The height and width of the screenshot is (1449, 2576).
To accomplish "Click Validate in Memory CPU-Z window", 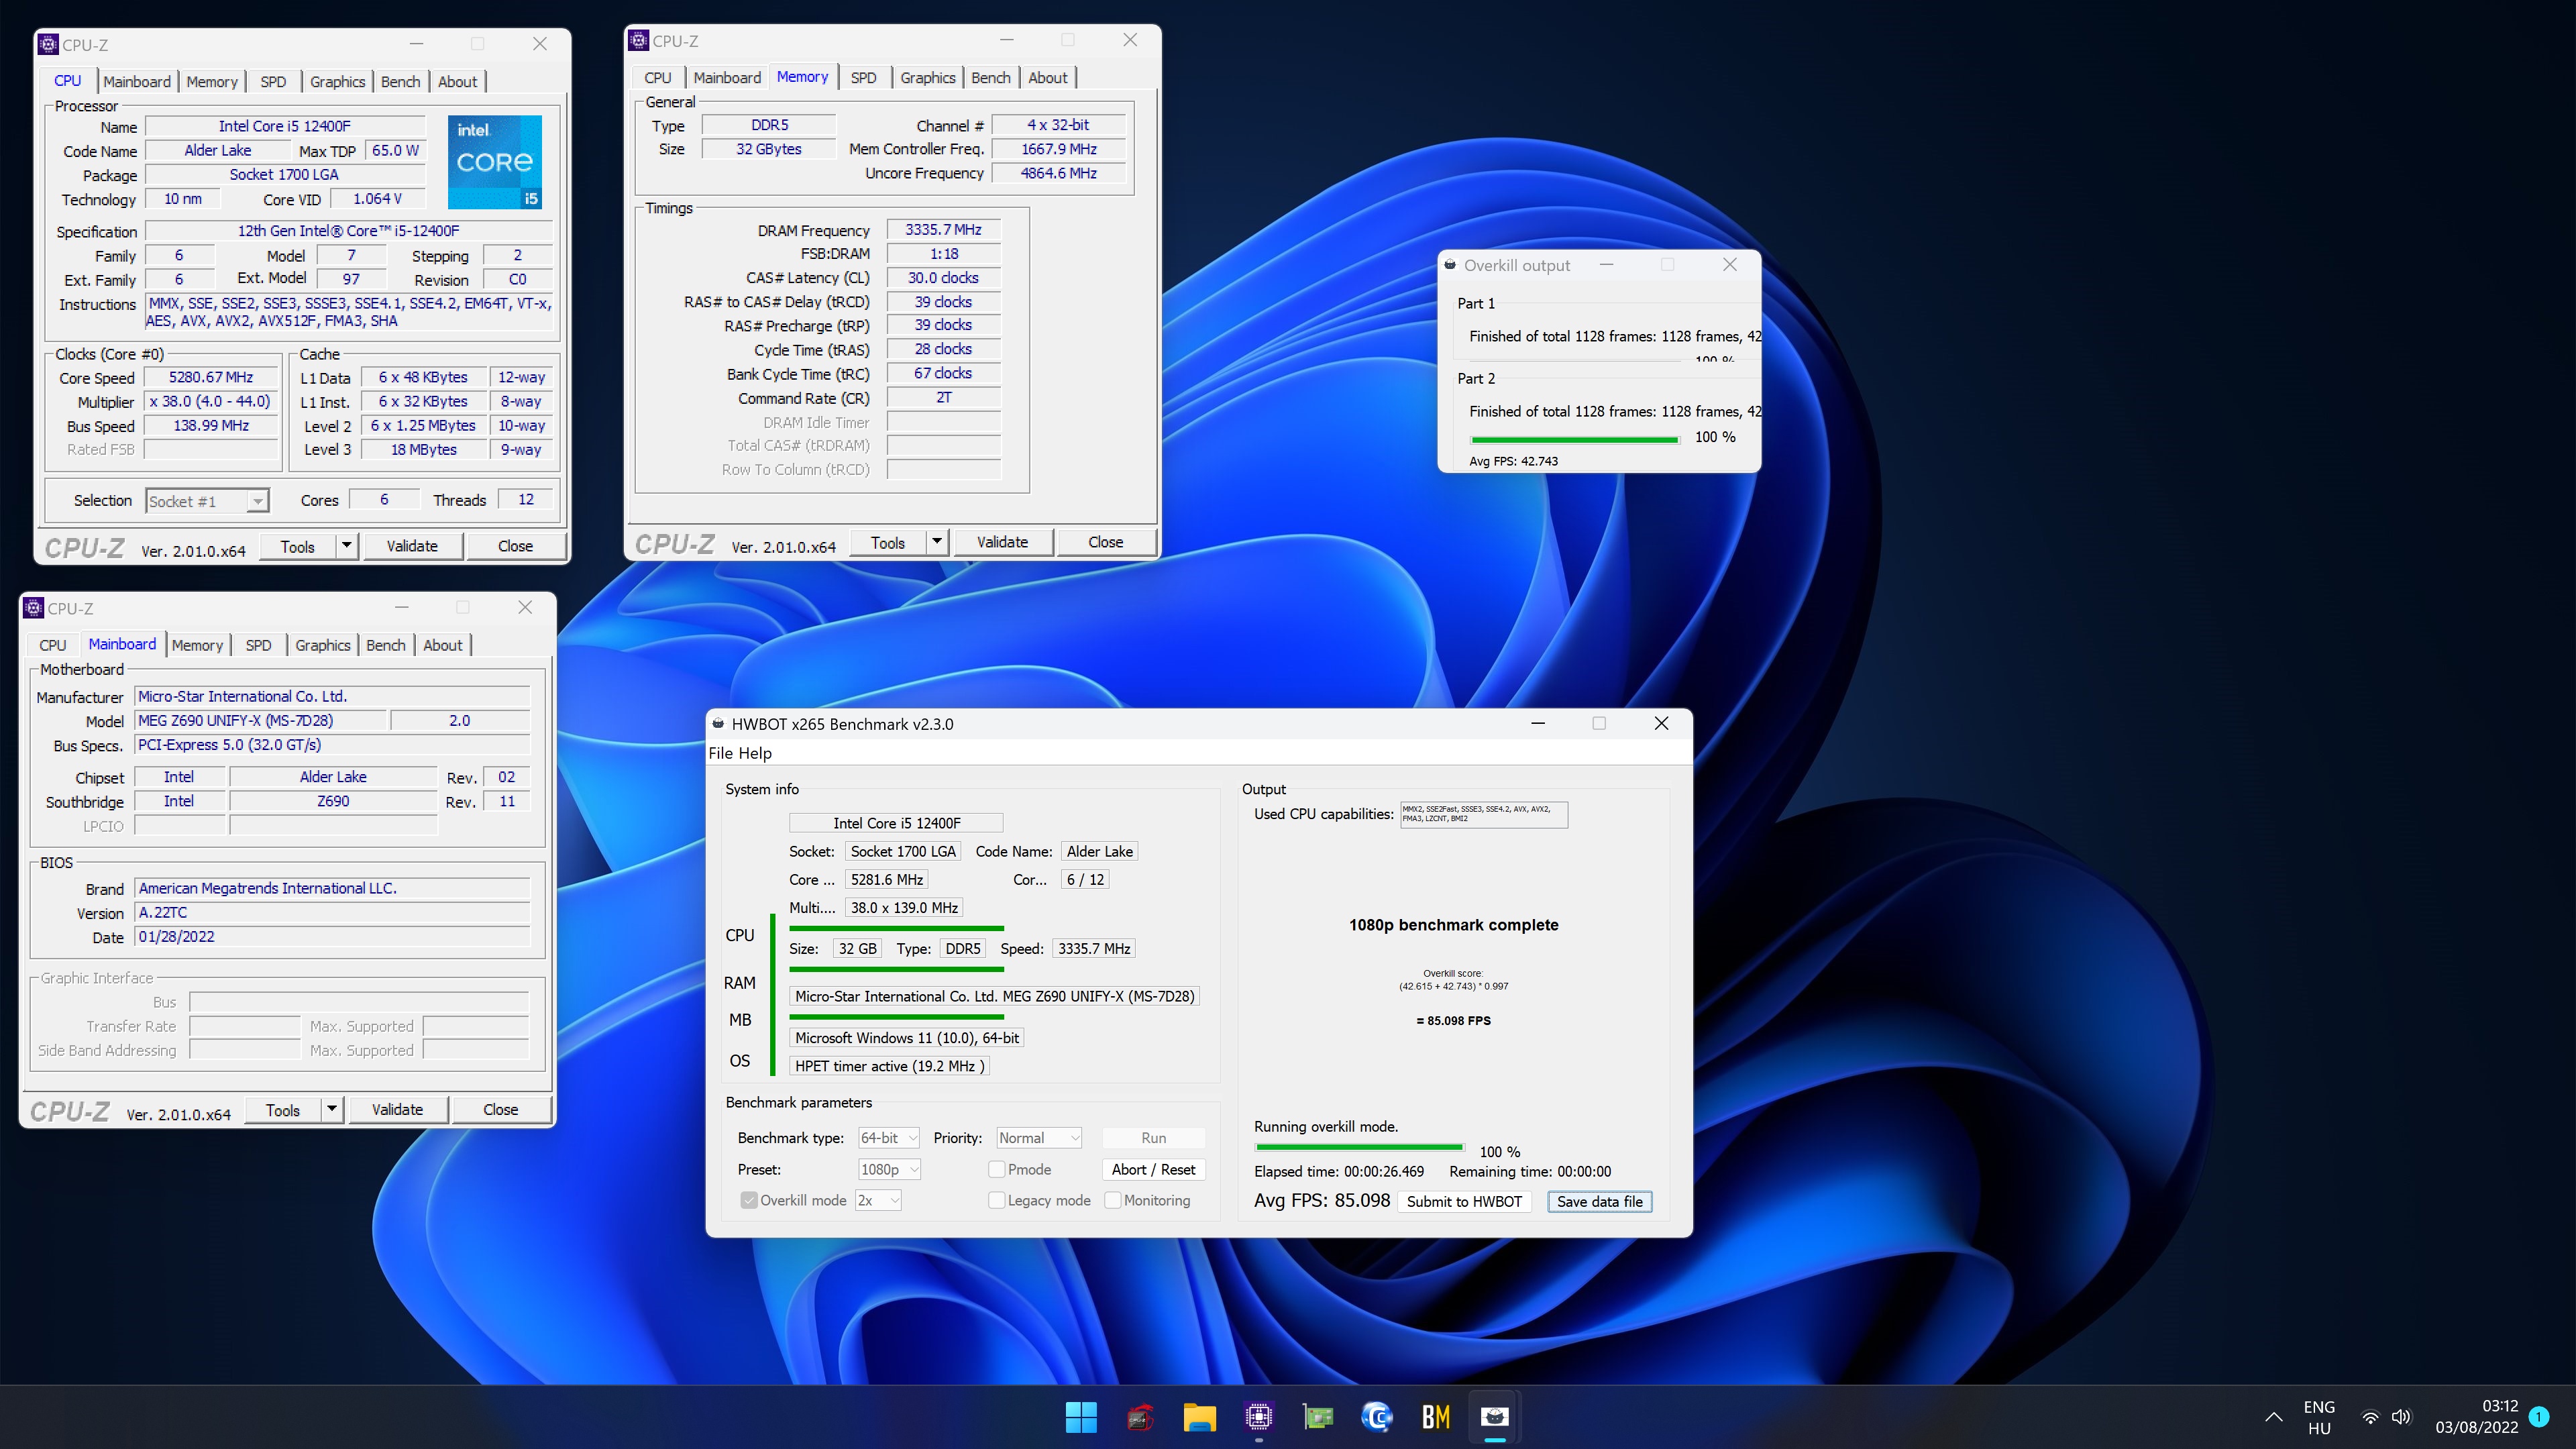I will coord(1002,542).
